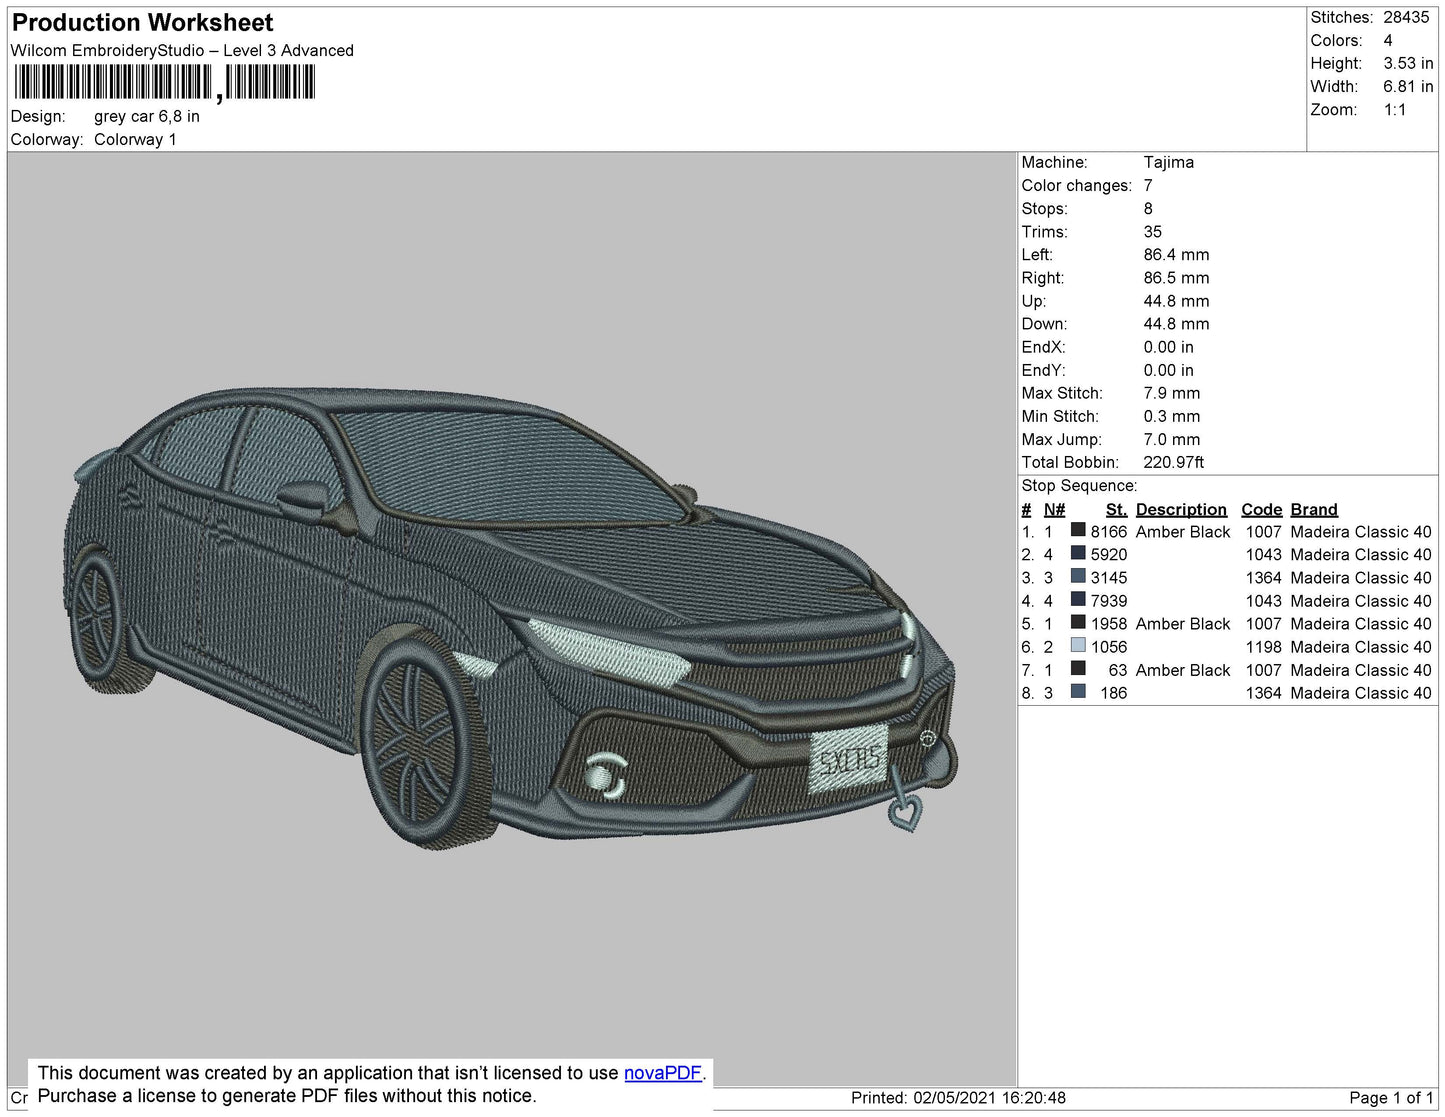Click the 'Code' column header

pos(1262,509)
